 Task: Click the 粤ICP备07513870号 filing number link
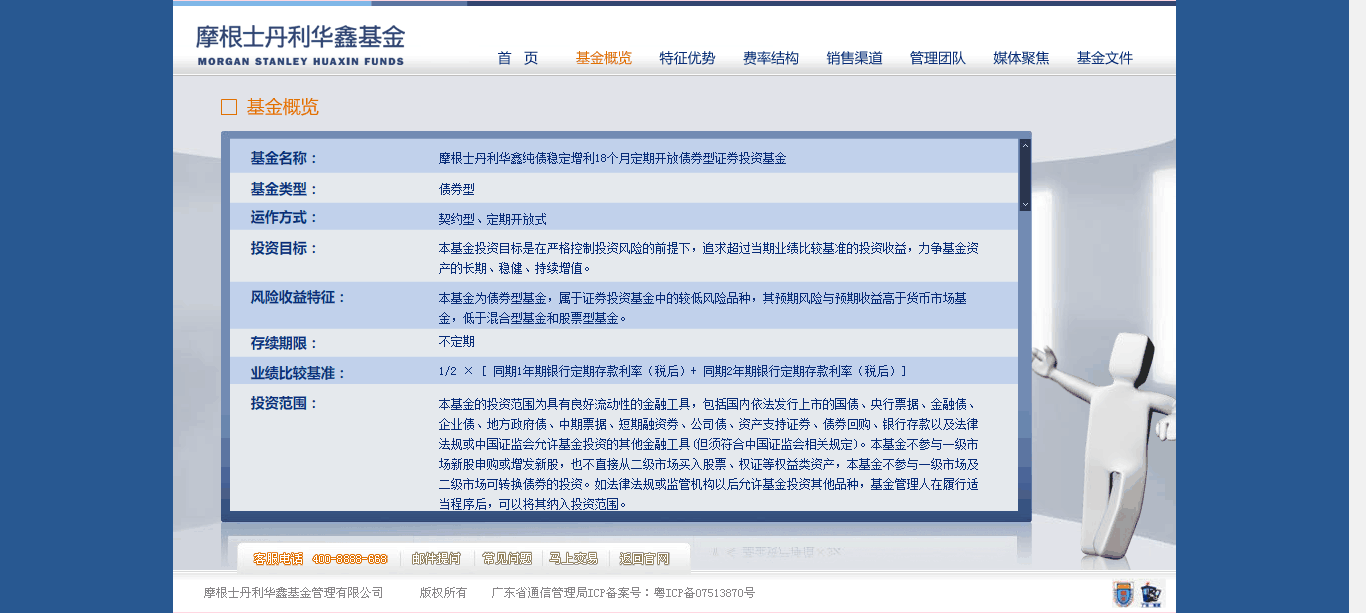705,592
